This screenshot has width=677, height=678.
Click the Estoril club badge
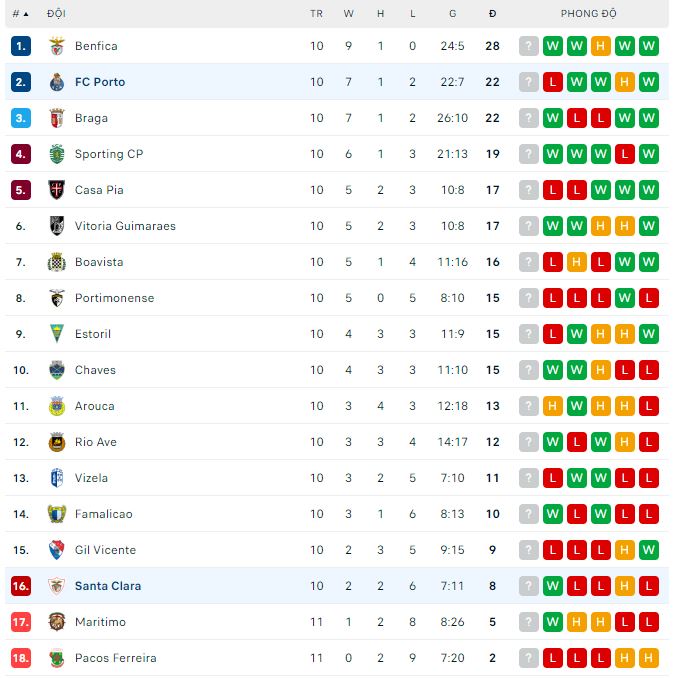coord(56,334)
